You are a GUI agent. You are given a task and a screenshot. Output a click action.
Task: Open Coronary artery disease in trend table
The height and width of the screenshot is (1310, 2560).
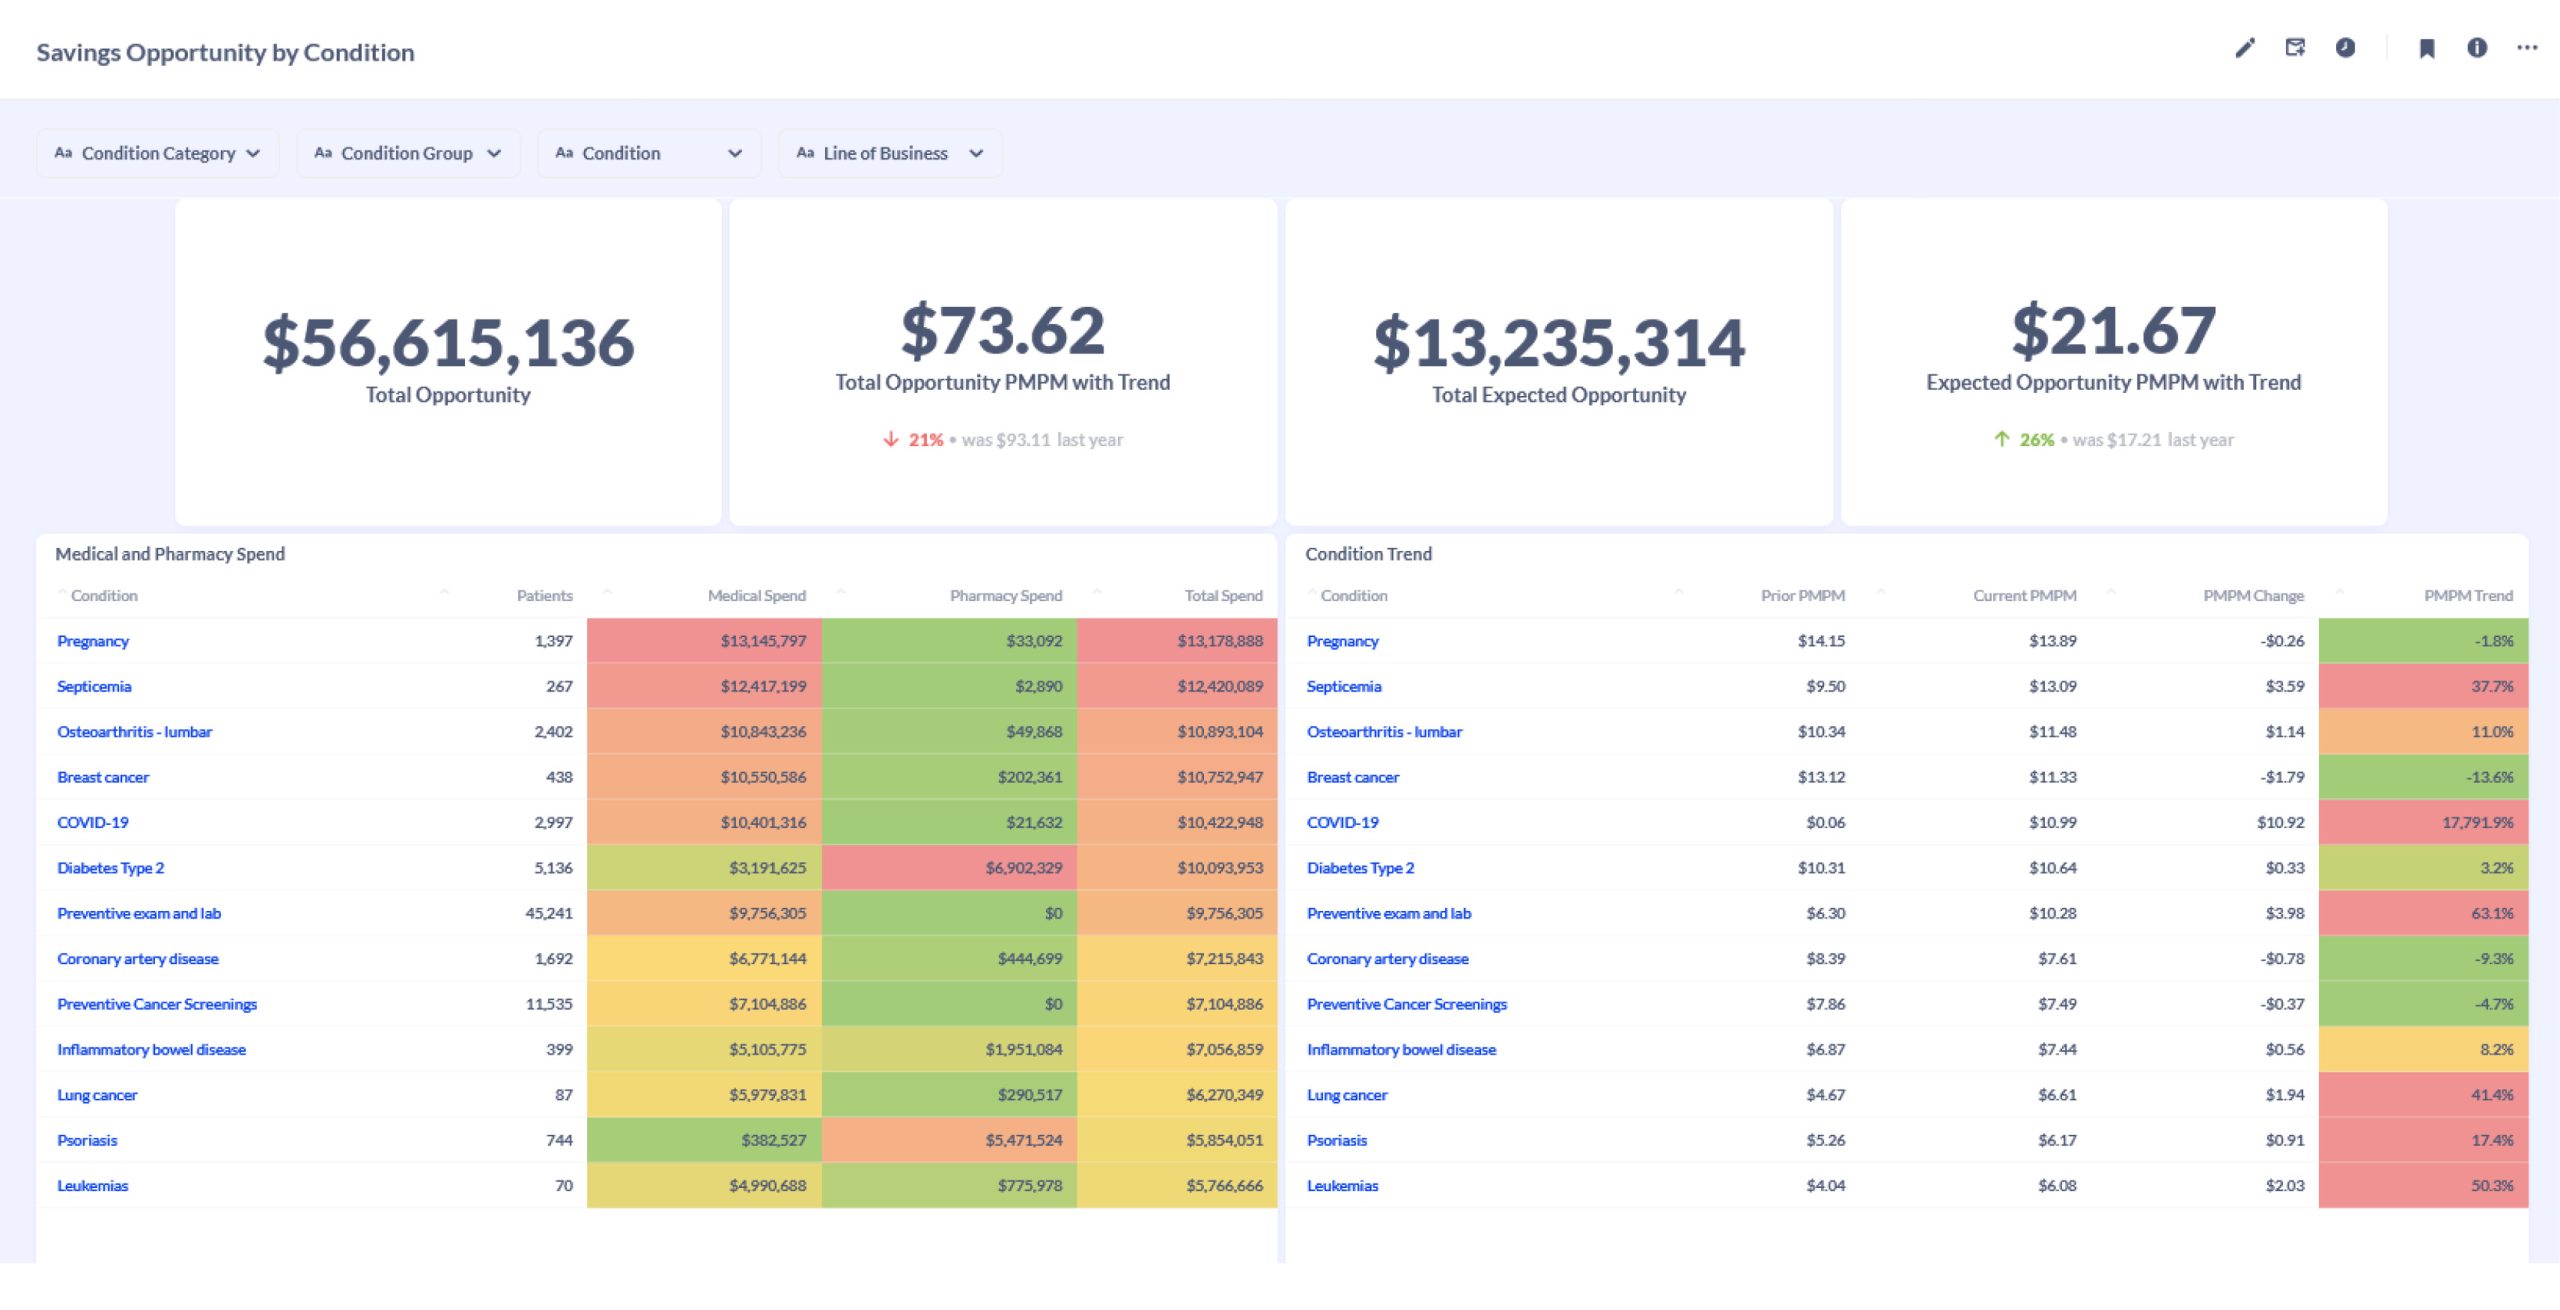tap(1387, 959)
